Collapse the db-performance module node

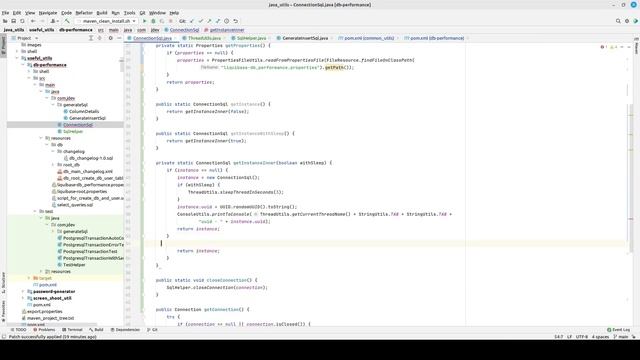click(x=23, y=65)
